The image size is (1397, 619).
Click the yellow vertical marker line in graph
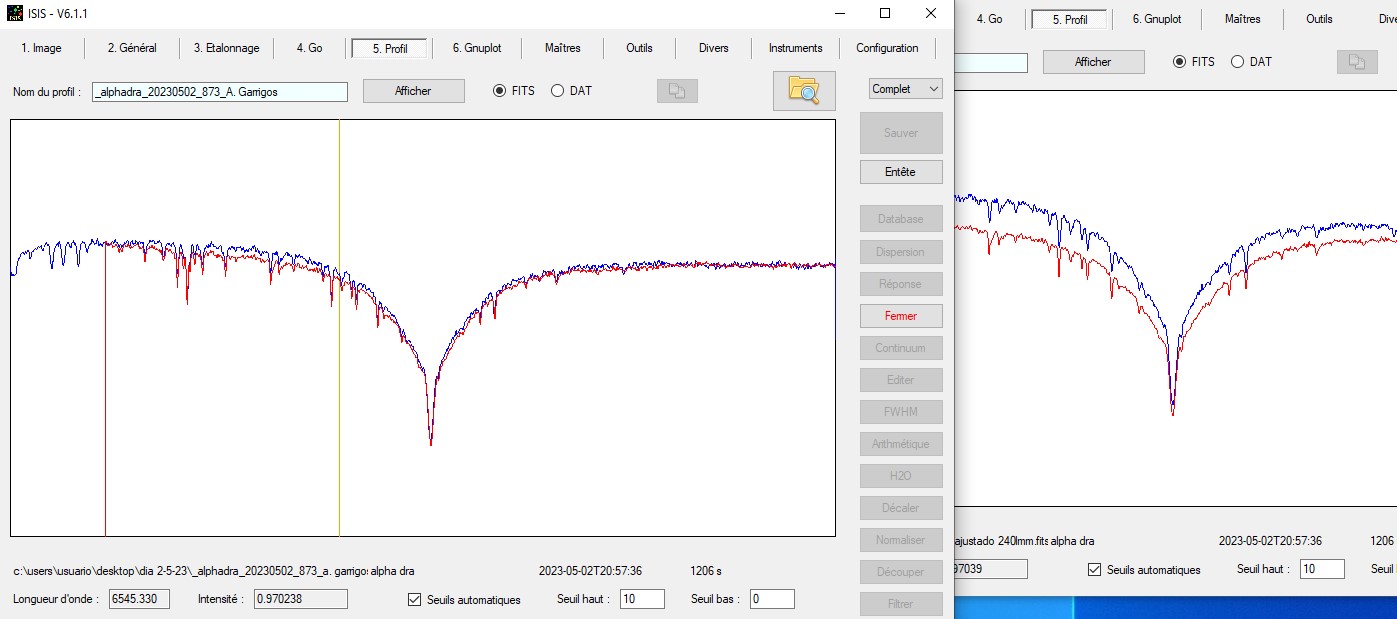(339, 420)
